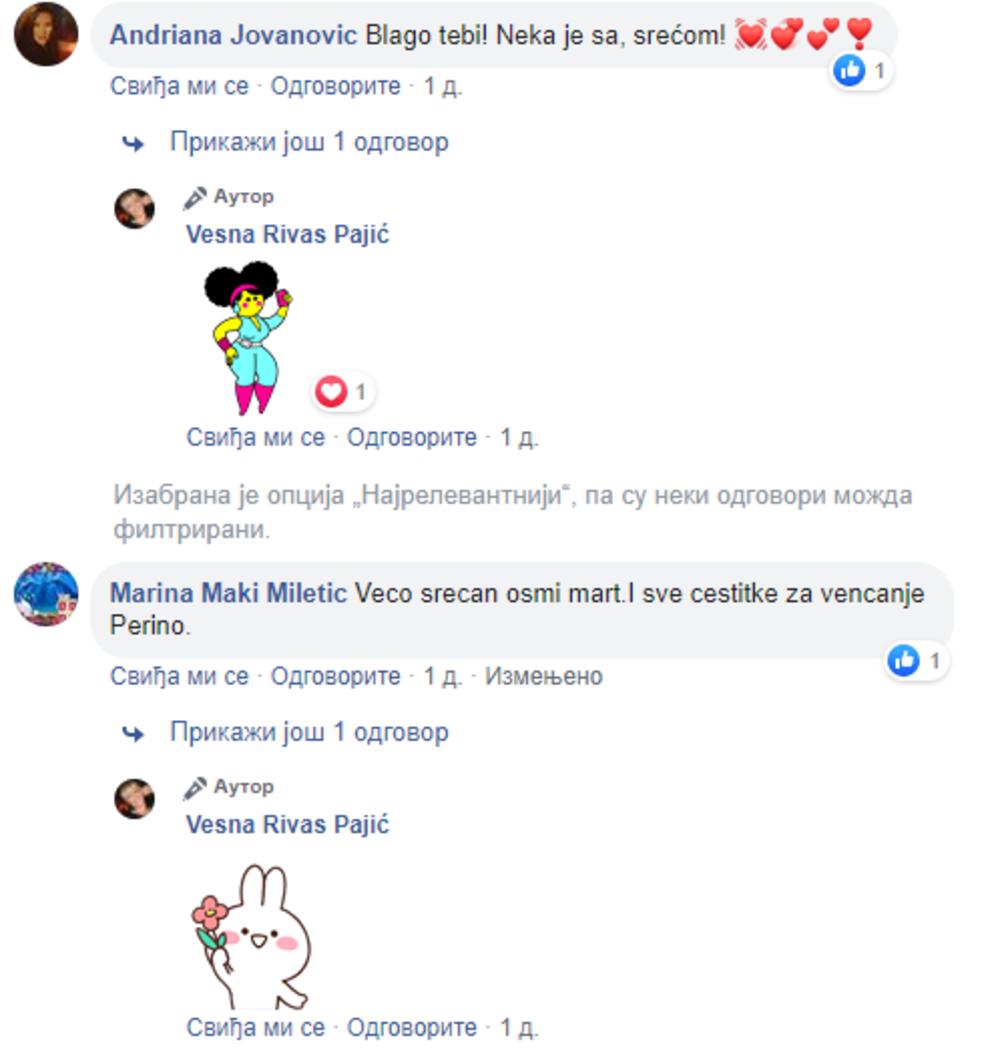The image size is (1000, 1056).
Task: Open Vesna's avatar above the bunny sticker
Action: (x=135, y=799)
